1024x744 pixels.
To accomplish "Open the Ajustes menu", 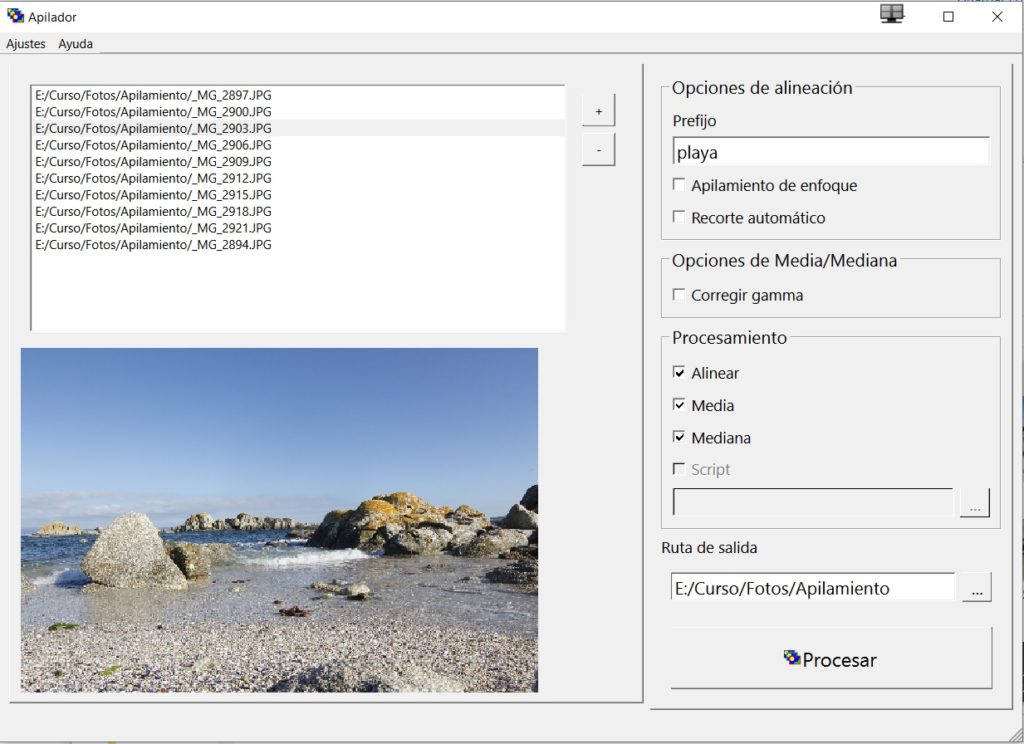I will coord(26,44).
